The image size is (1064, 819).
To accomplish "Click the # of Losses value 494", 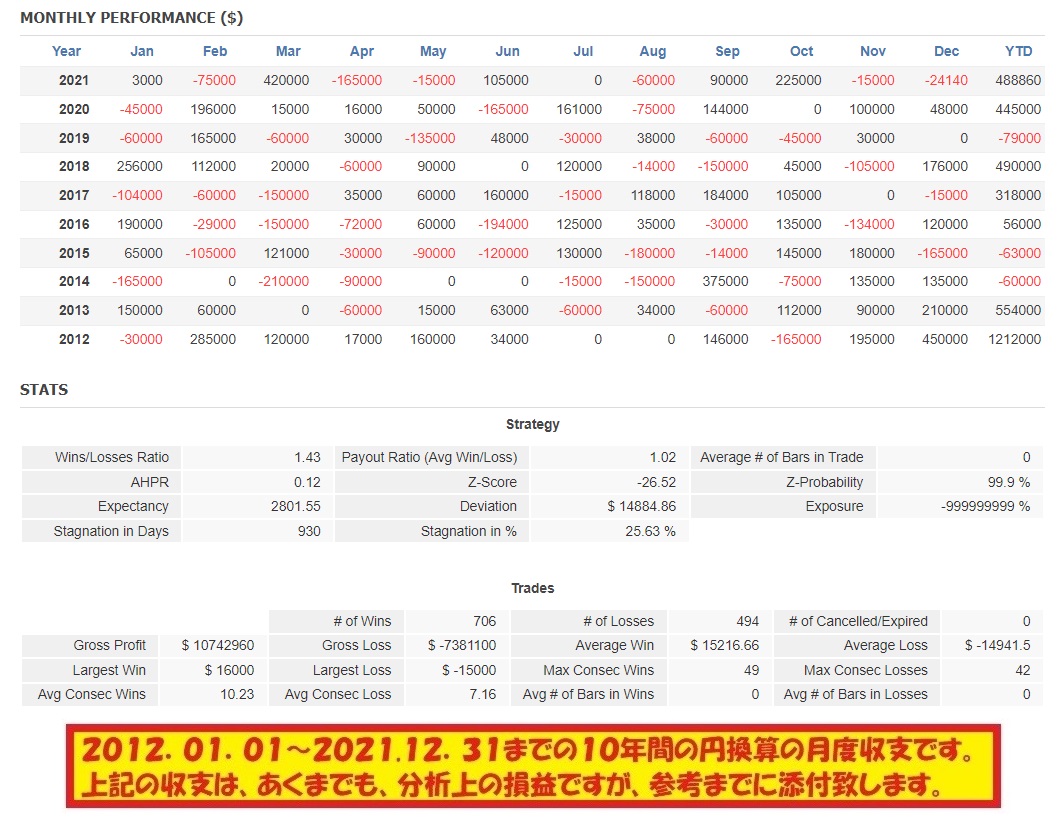I will click(748, 622).
